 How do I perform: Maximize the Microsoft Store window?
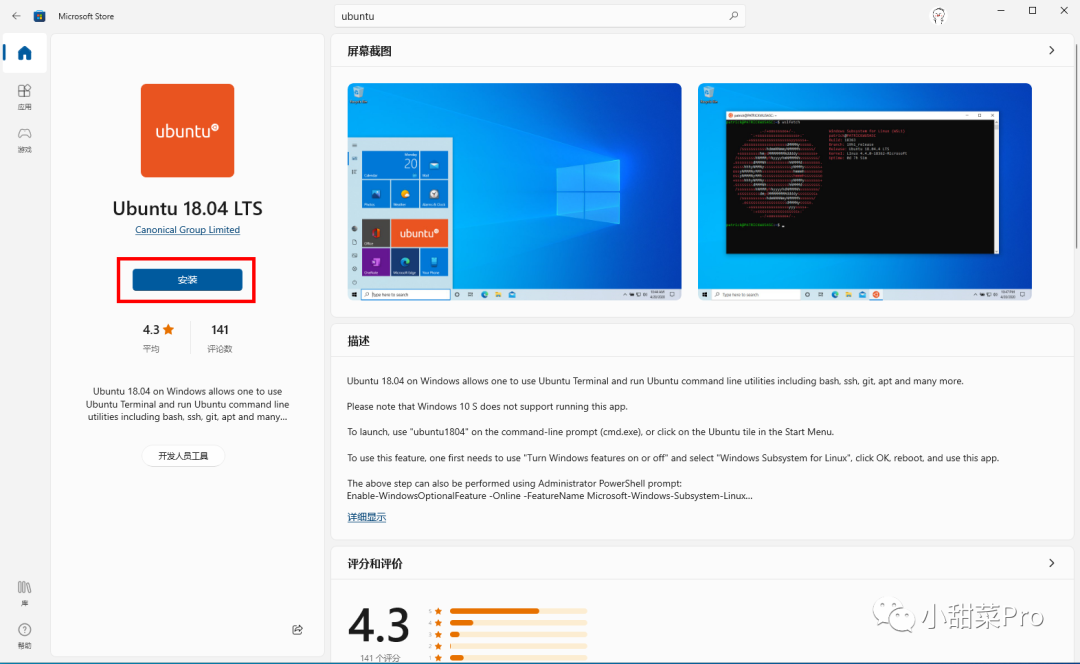point(1032,10)
